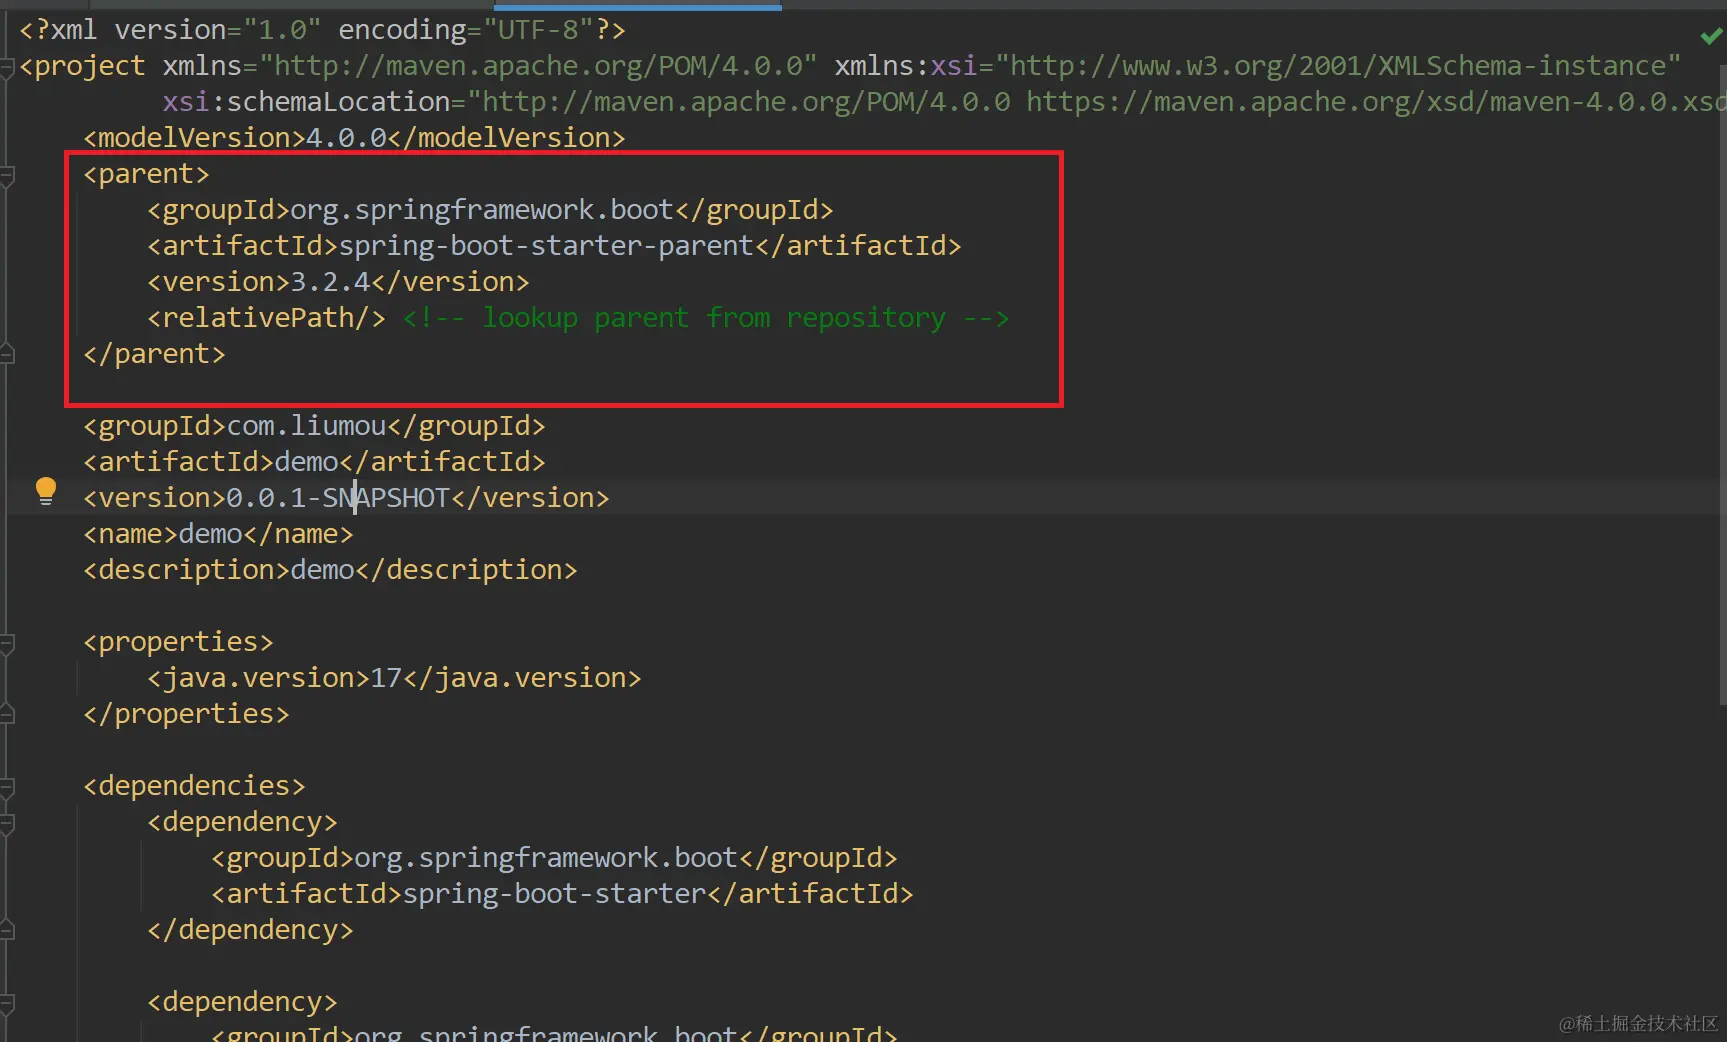Click the opening dependencies tag
This screenshot has width=1727, height=1042.
point(194,786)
